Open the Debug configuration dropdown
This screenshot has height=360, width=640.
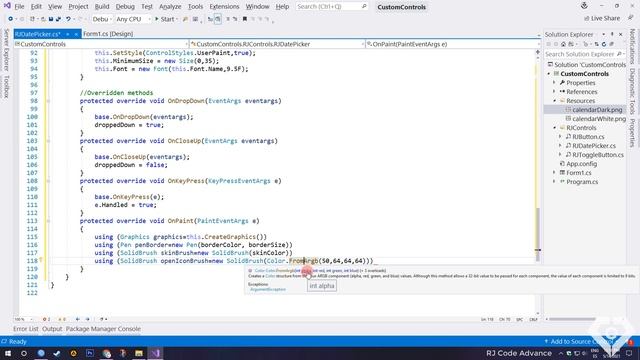(x=102, y=19)
